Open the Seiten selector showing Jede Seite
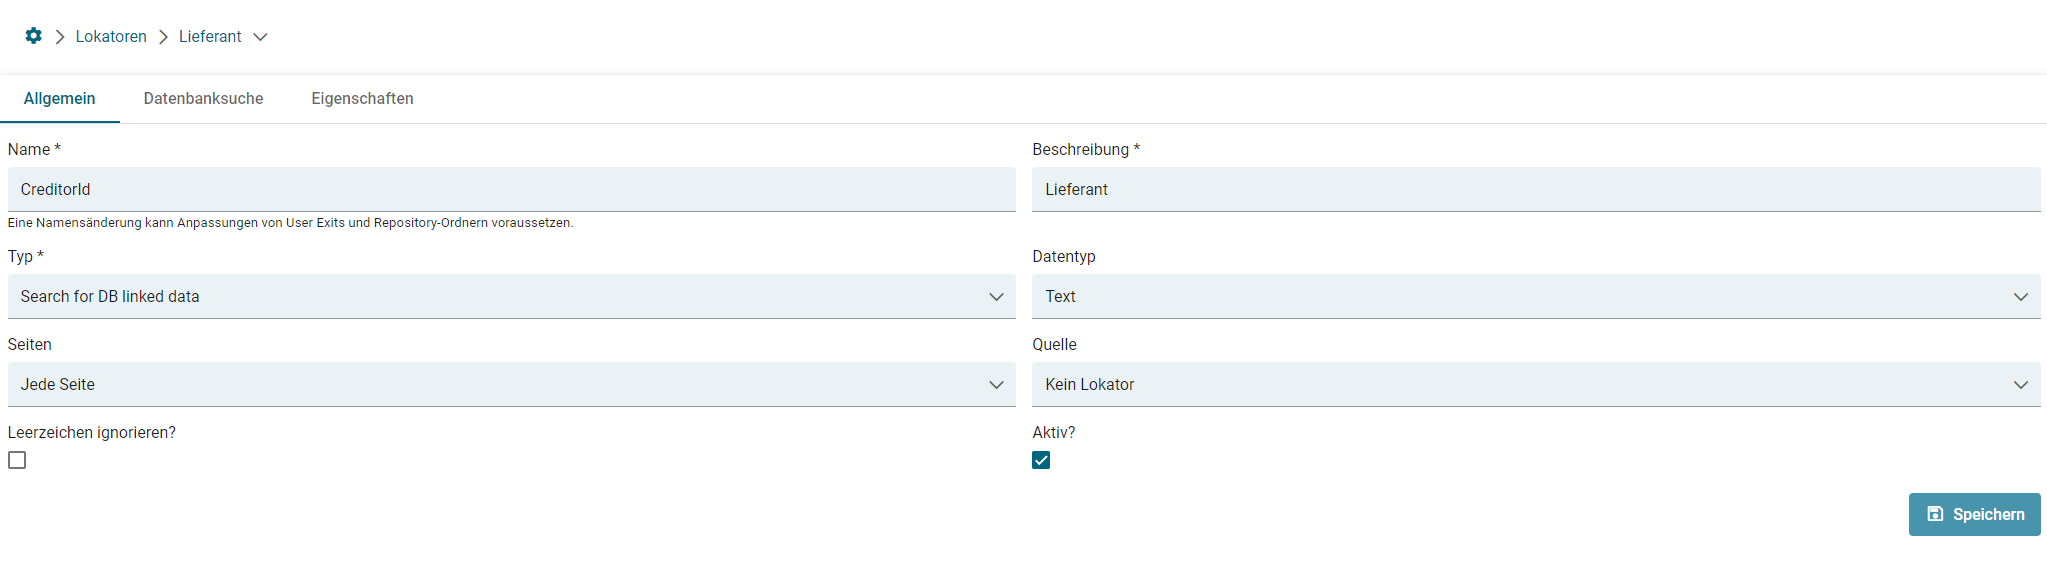 tap(500, 385)
